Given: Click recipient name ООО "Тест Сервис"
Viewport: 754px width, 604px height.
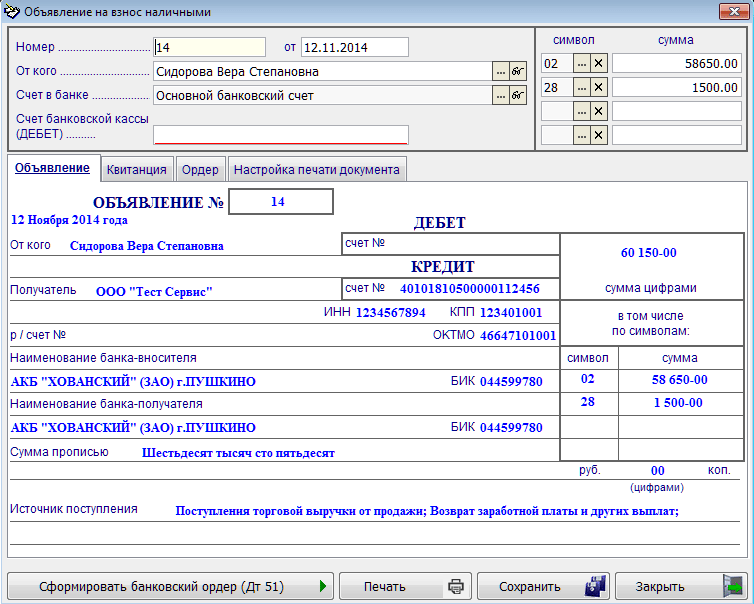Looking at the screenshot, I should click(x=154, y=291).
